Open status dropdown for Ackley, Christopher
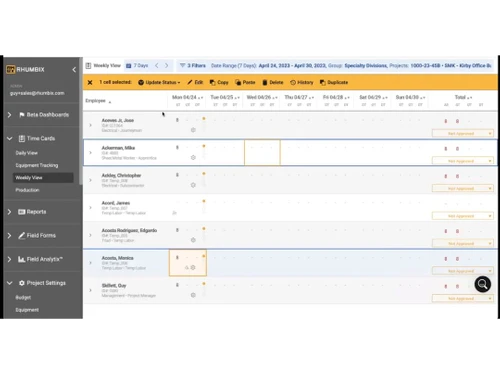Screen dimensions: 500x375 [x=463, y=189]
